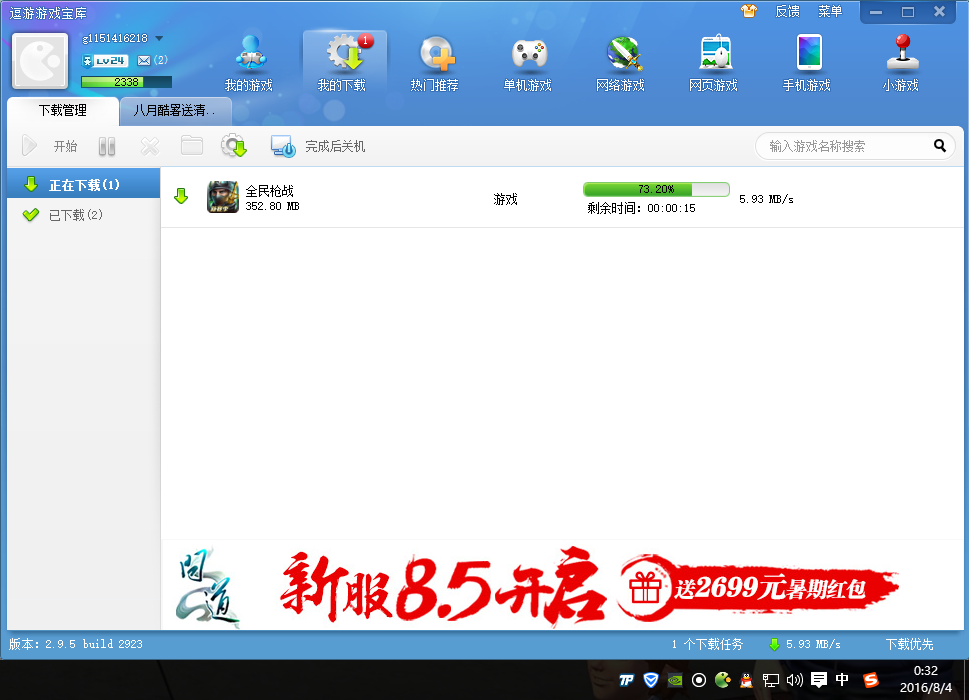This screenshot has height=700, width=969.
Task: Click the 开始 start download button
Action: [51, 146]
